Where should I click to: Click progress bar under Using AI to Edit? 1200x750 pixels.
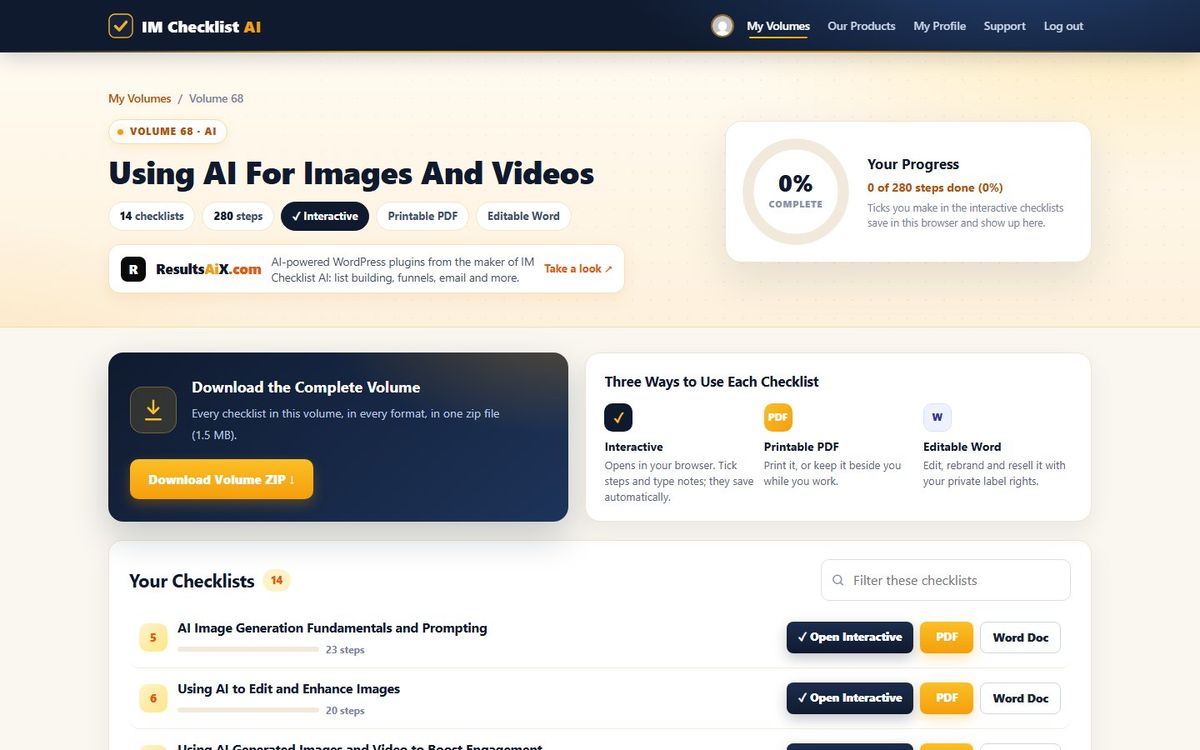248,711
